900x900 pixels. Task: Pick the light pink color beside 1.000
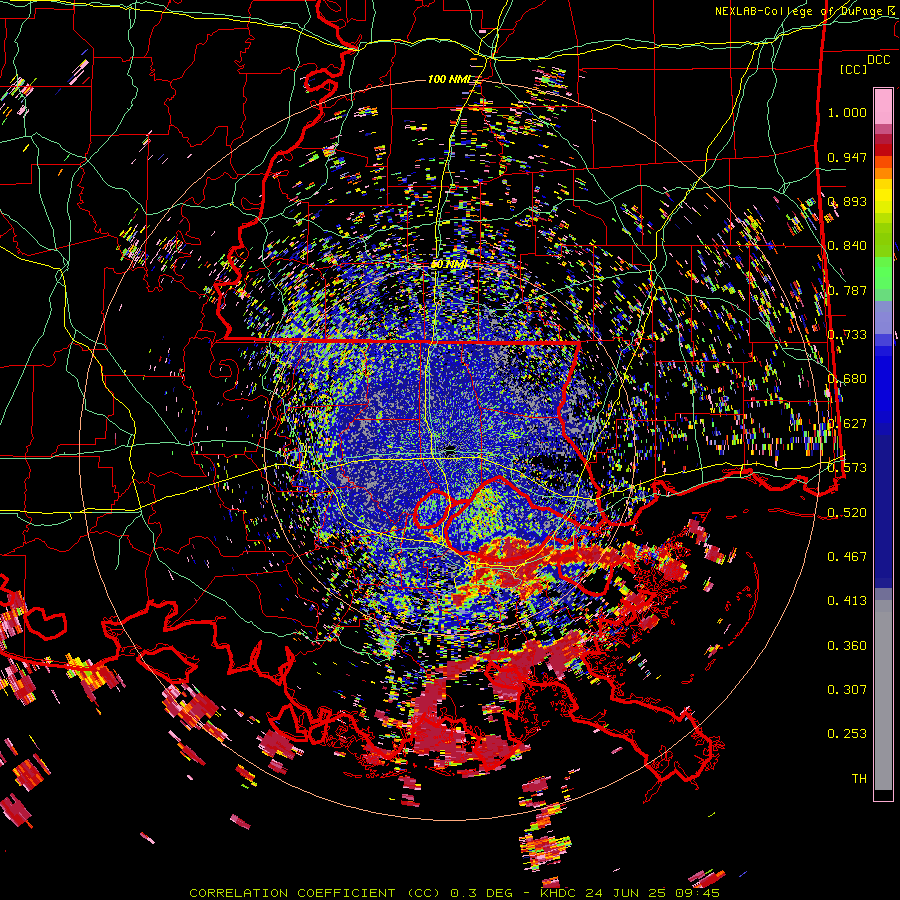[883, 107]
